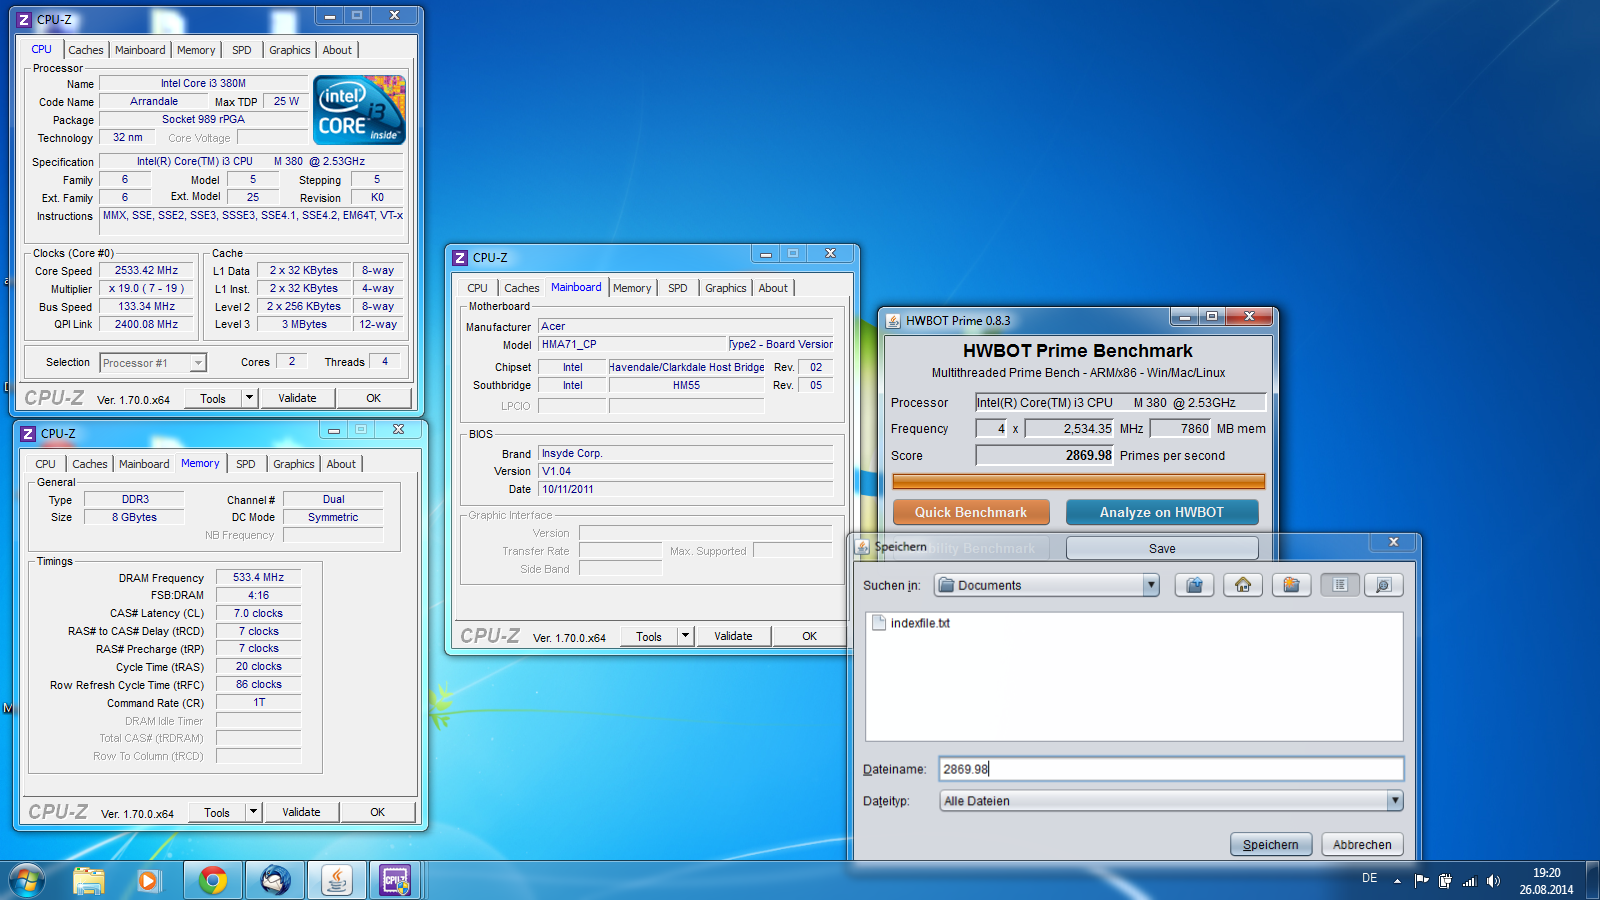
Task: Open volume speaker icon in tray
Action: coord(1493,881)
